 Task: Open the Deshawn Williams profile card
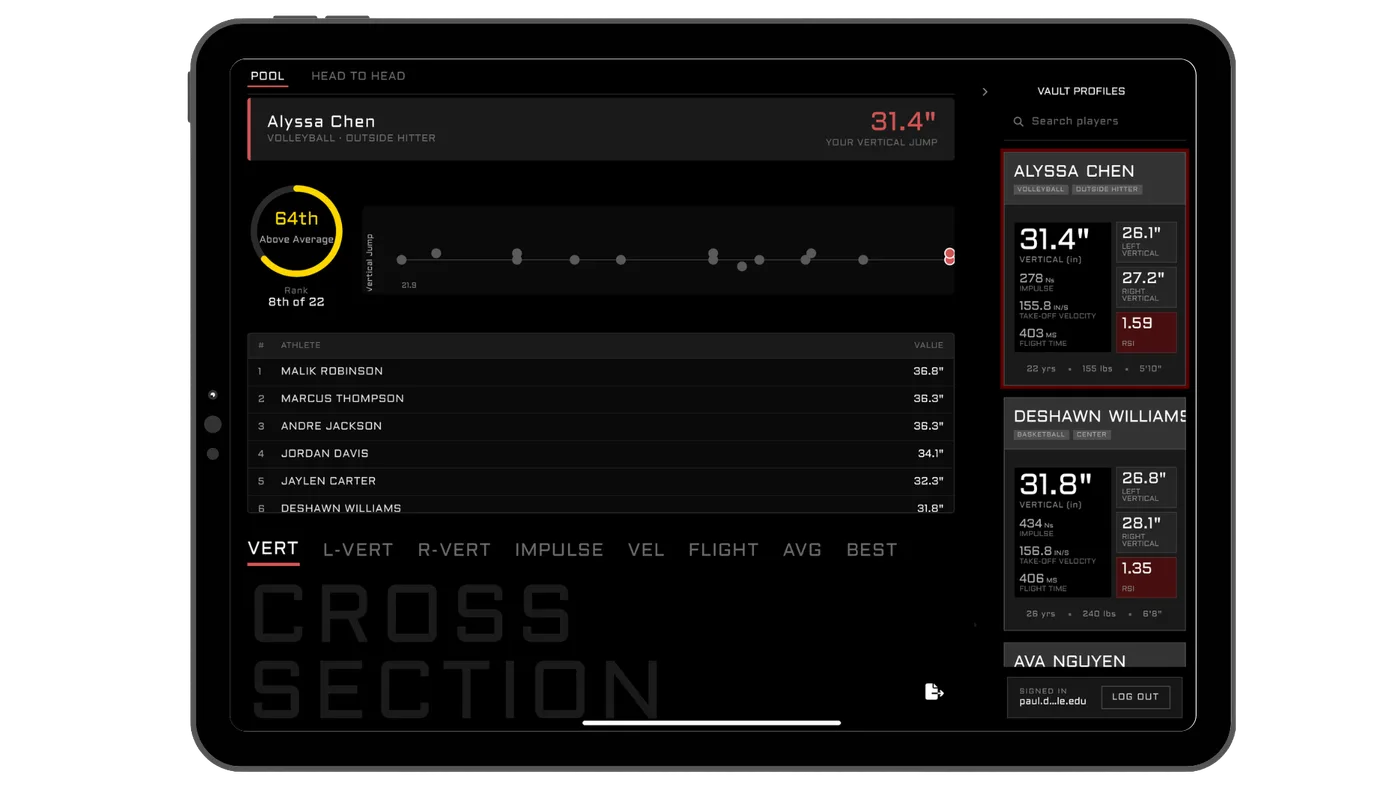tap(1095, 514)
